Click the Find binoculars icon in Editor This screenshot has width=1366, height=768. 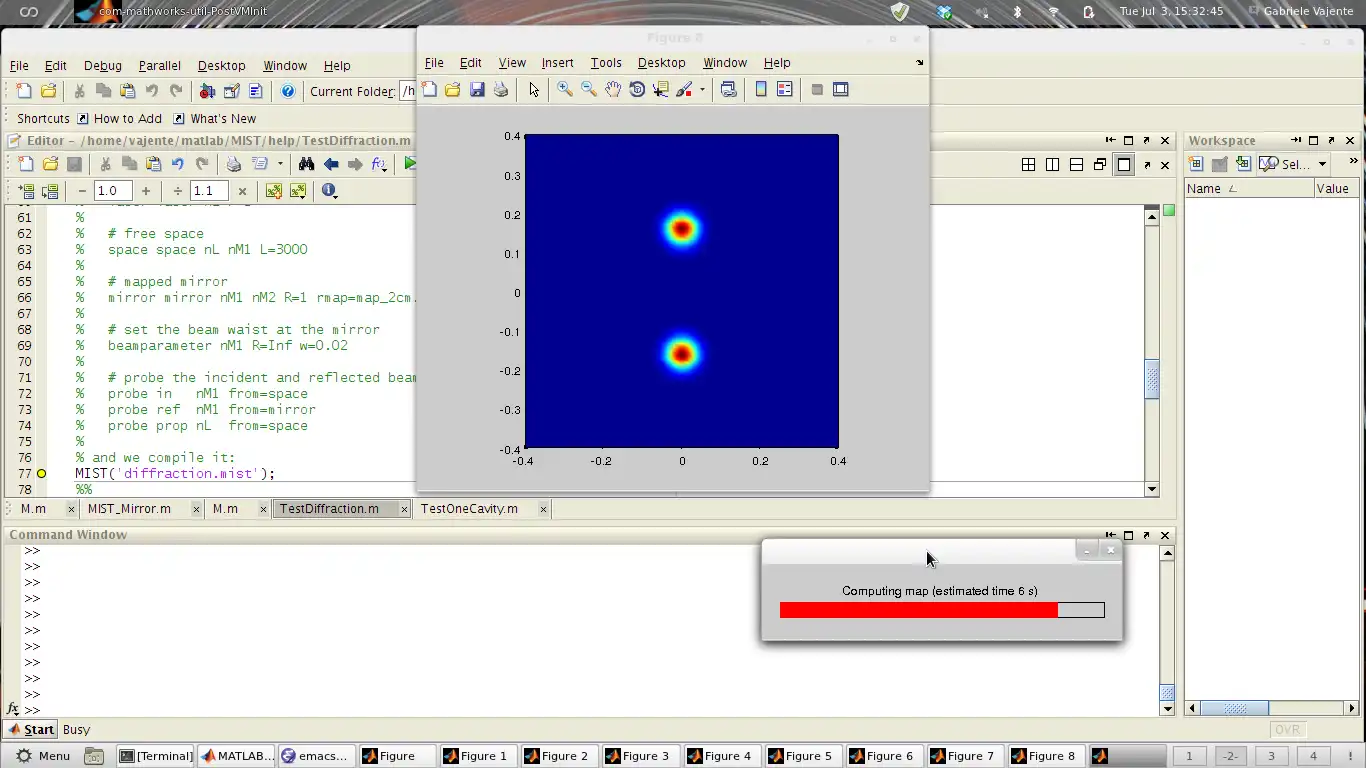[306, 164]
